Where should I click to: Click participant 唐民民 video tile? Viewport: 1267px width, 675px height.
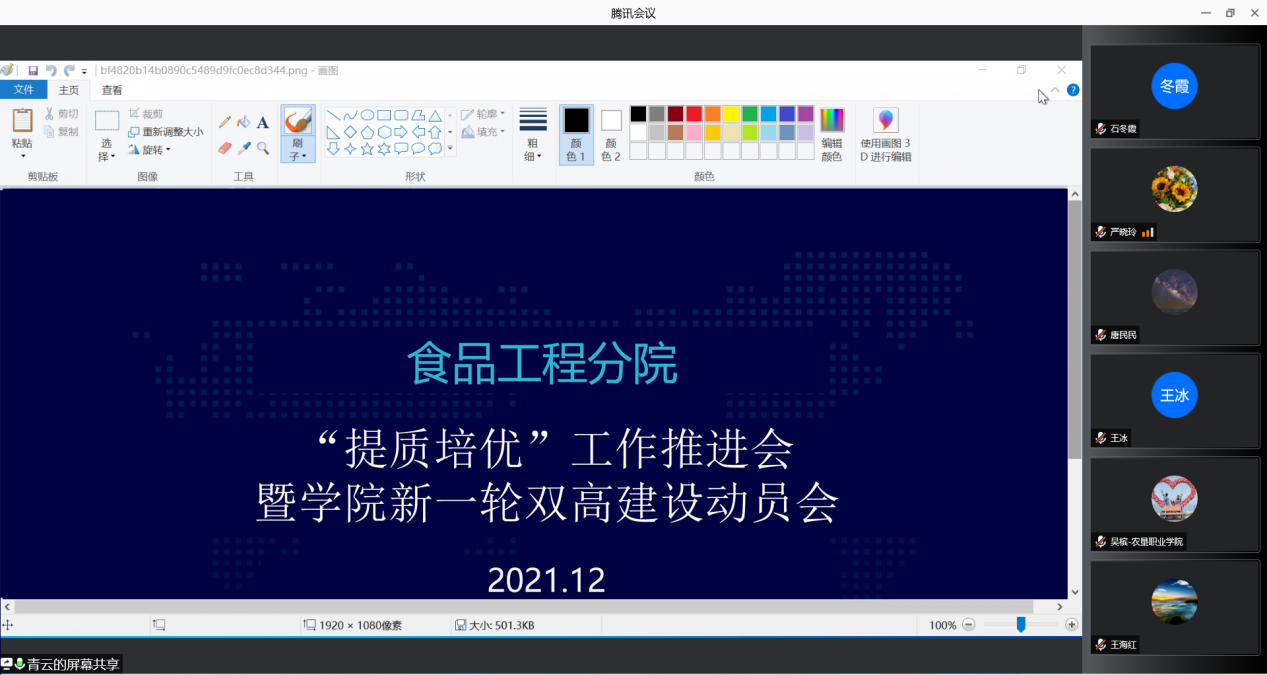pos(1174,297)
